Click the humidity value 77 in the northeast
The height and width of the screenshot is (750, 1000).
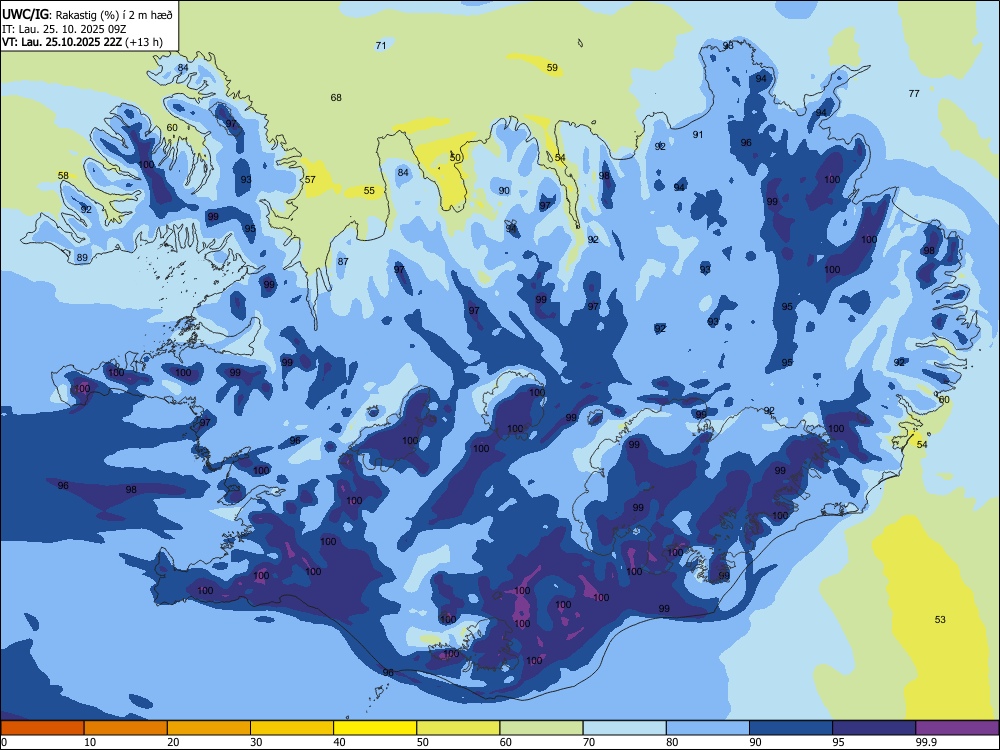914,94
